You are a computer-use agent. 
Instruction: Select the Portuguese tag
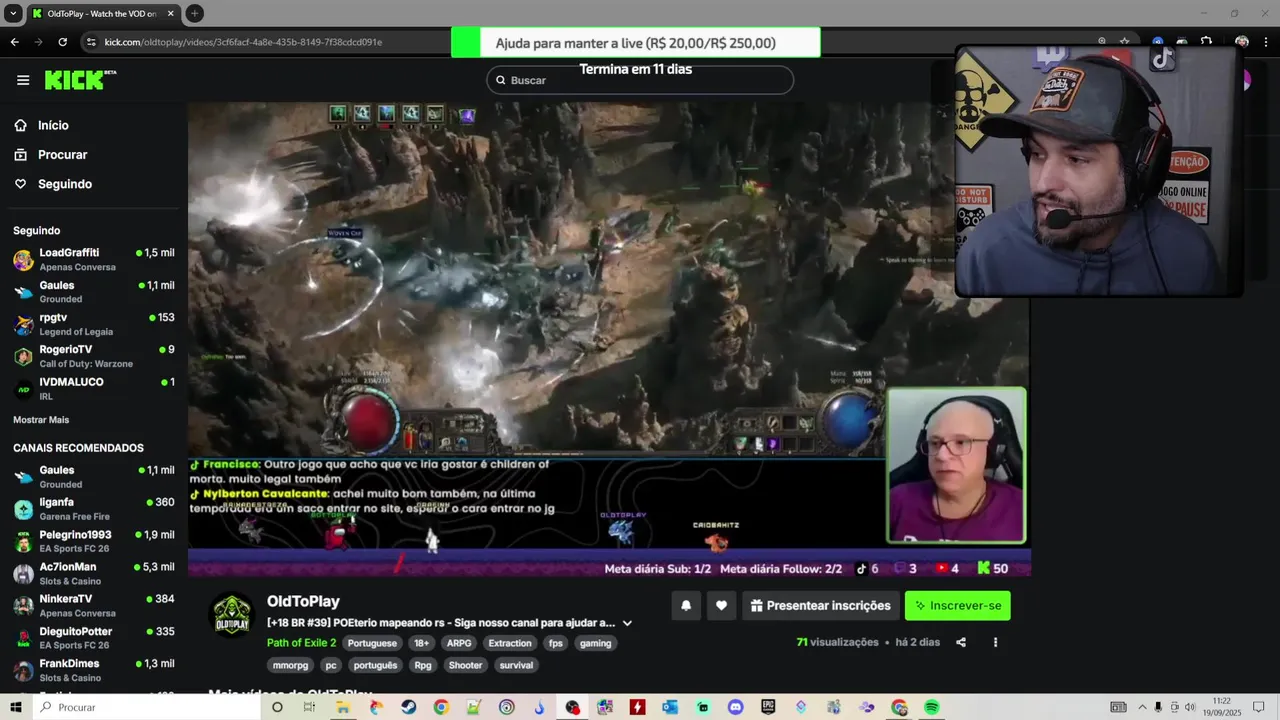pos(372,643)
